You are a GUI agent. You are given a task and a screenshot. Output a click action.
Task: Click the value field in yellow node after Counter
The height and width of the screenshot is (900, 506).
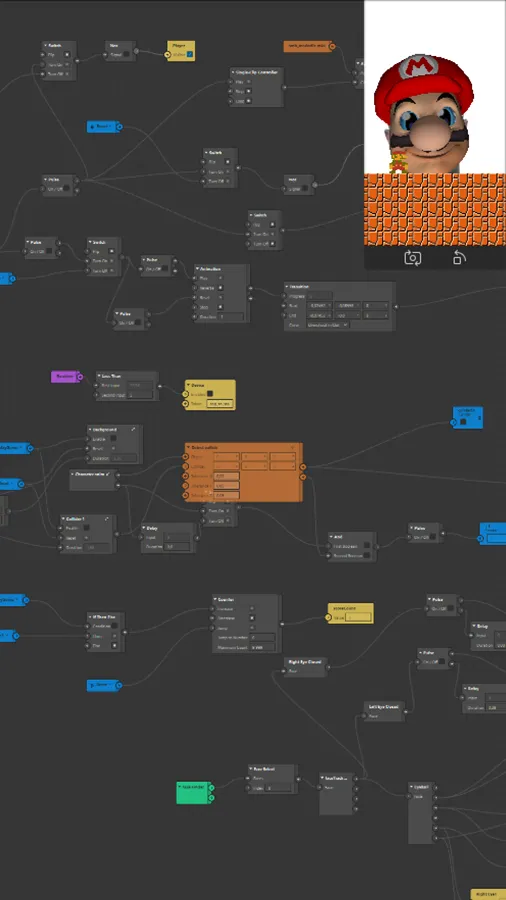tap(358, 618)
